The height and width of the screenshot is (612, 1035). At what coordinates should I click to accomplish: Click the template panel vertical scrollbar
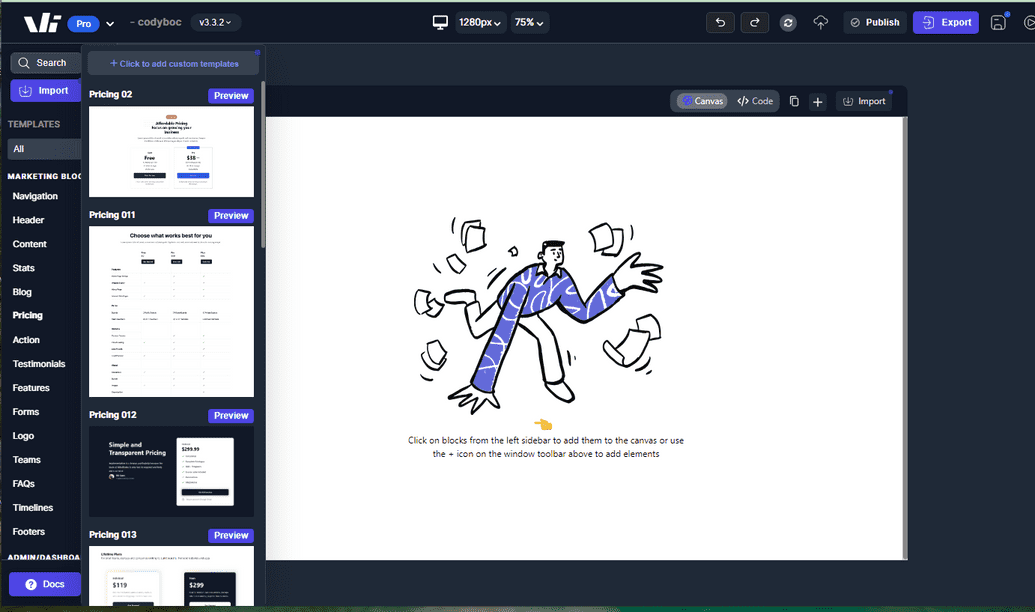263,165
